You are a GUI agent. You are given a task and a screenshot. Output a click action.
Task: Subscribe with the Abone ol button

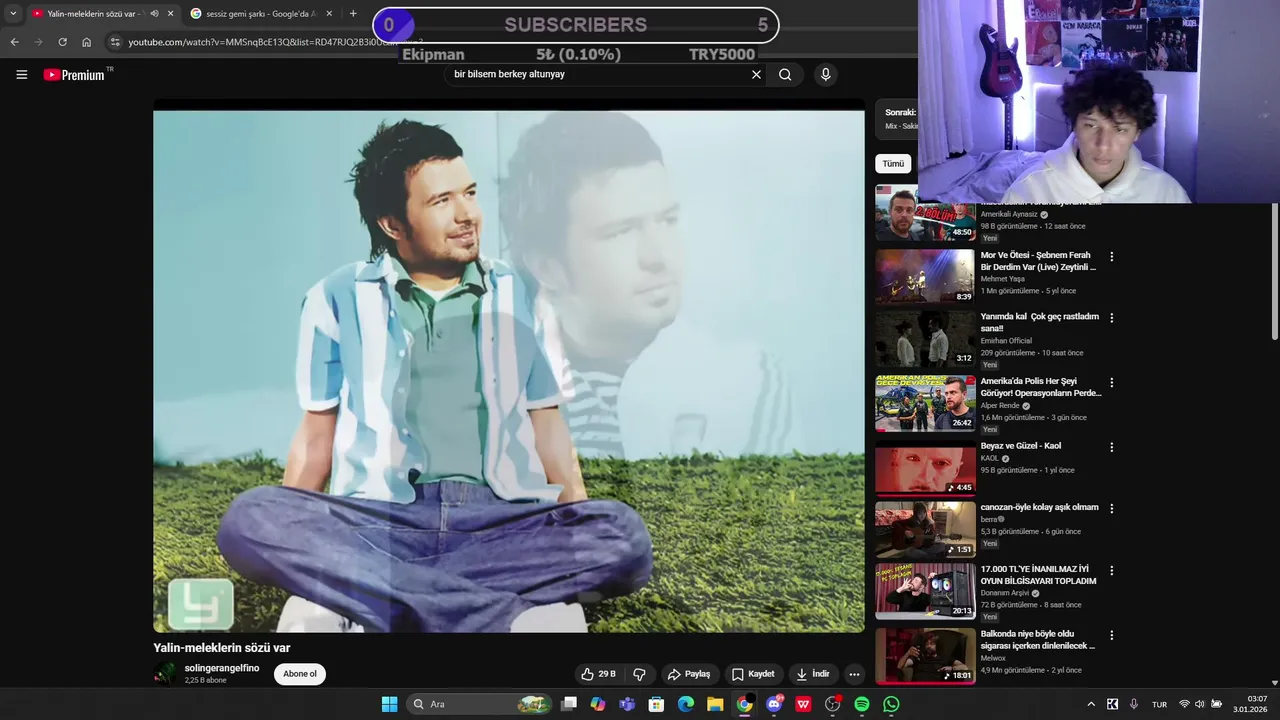[x=300, y=674]
